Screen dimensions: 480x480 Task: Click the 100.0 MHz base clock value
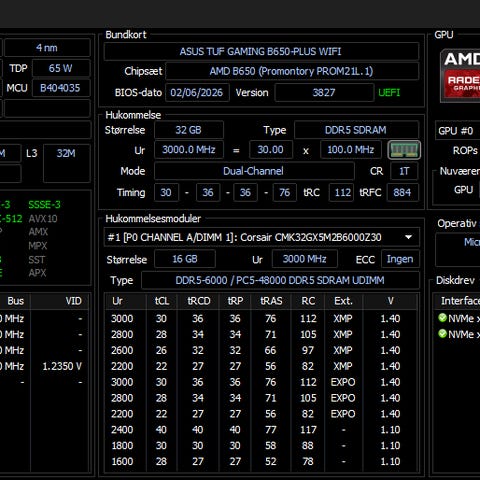click(x=351, y=150)
